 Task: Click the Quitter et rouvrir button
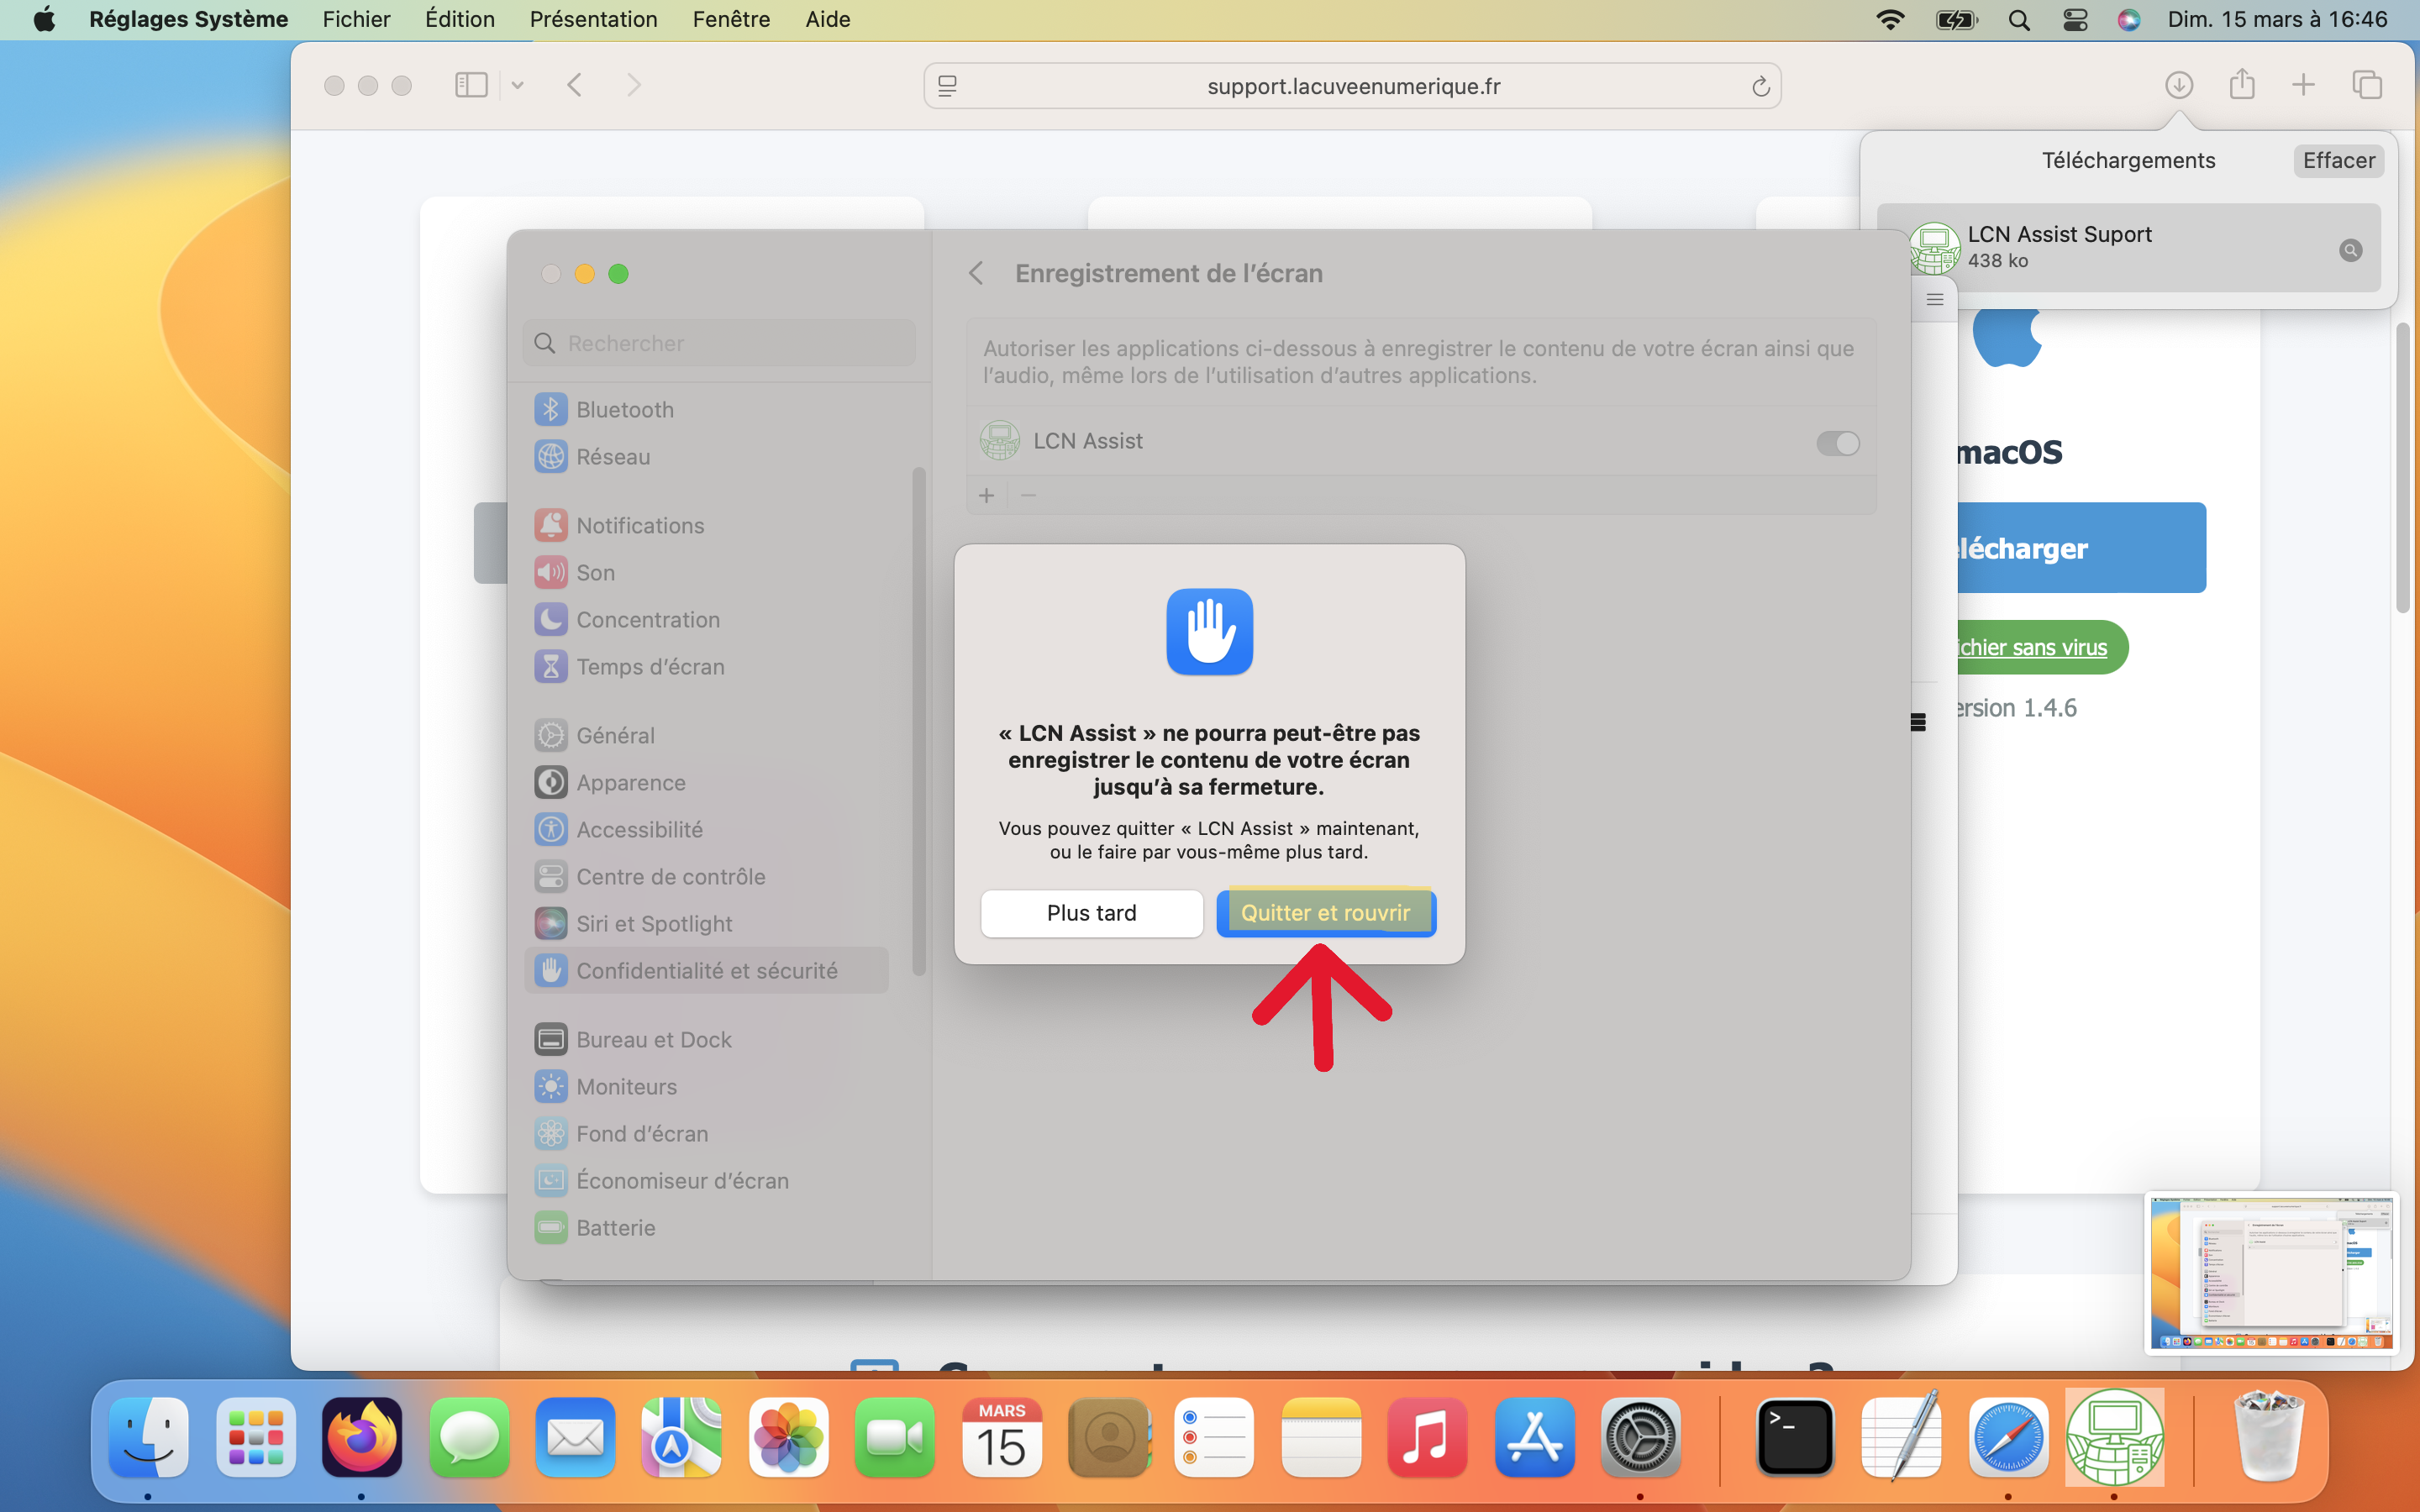point(1326,913)
